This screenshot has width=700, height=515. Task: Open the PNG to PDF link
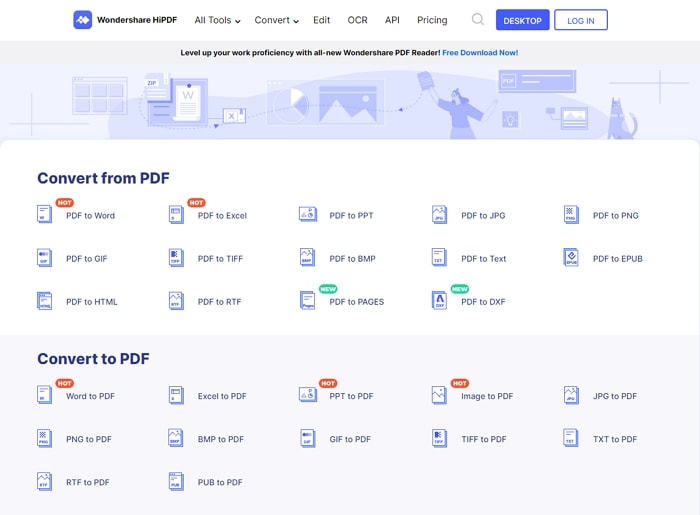(88, 440)
